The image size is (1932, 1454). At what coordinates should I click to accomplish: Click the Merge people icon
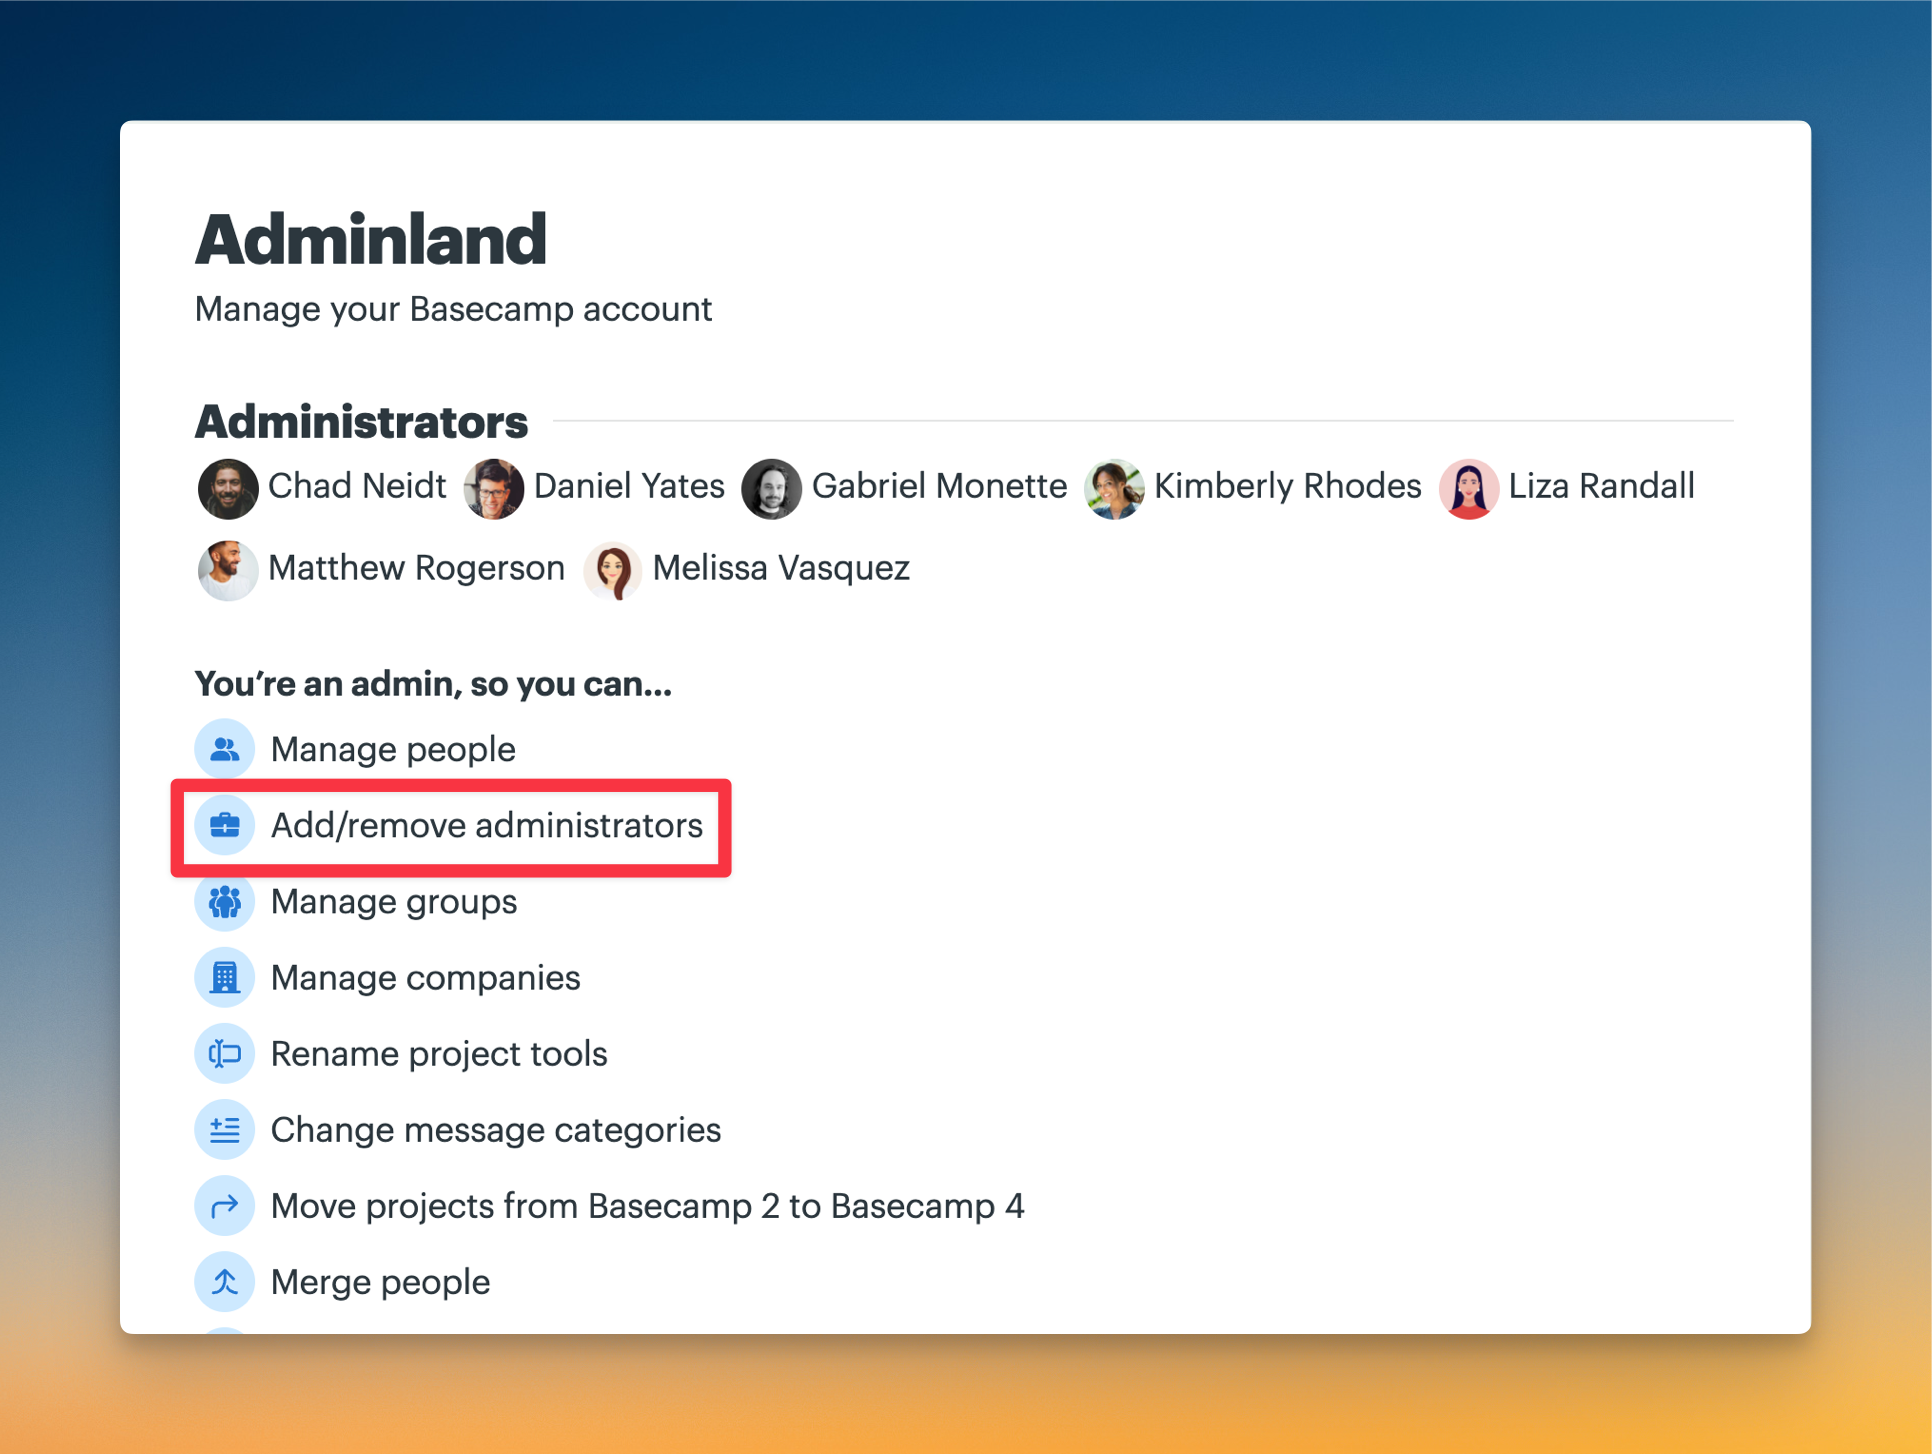pos(225,1281)
